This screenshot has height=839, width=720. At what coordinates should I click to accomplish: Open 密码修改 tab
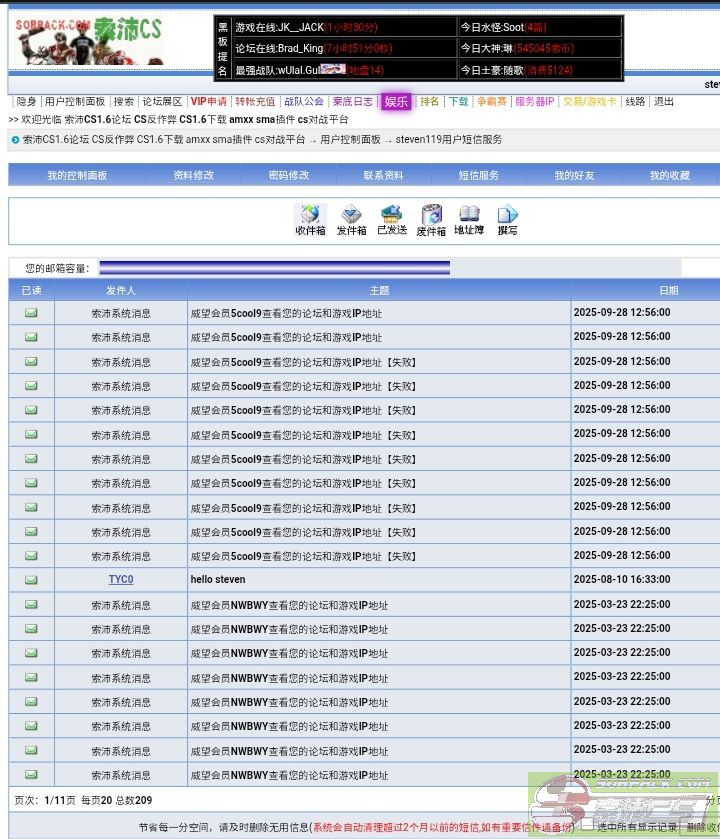tap(289, 175)
